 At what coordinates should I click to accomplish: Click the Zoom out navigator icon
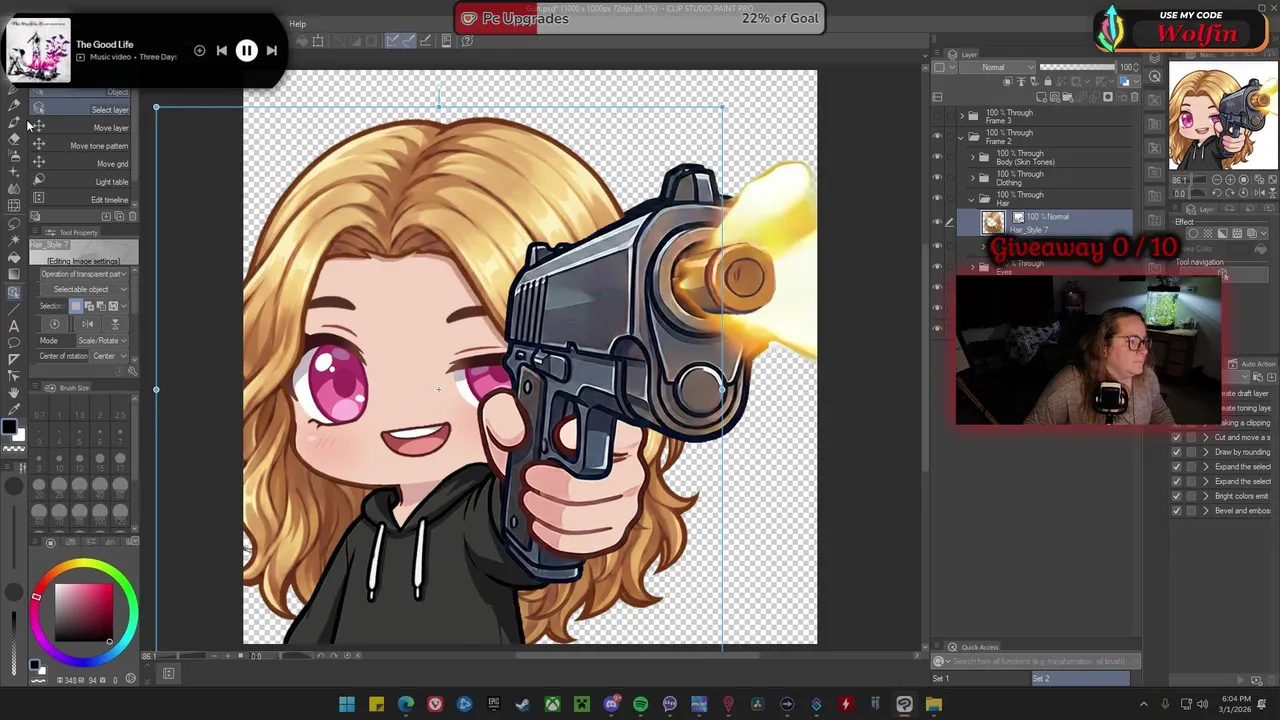tap(1217, 179)
